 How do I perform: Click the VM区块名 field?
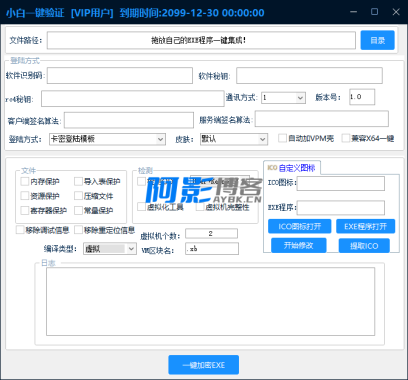pyautogui.click(x=212, y=249)
